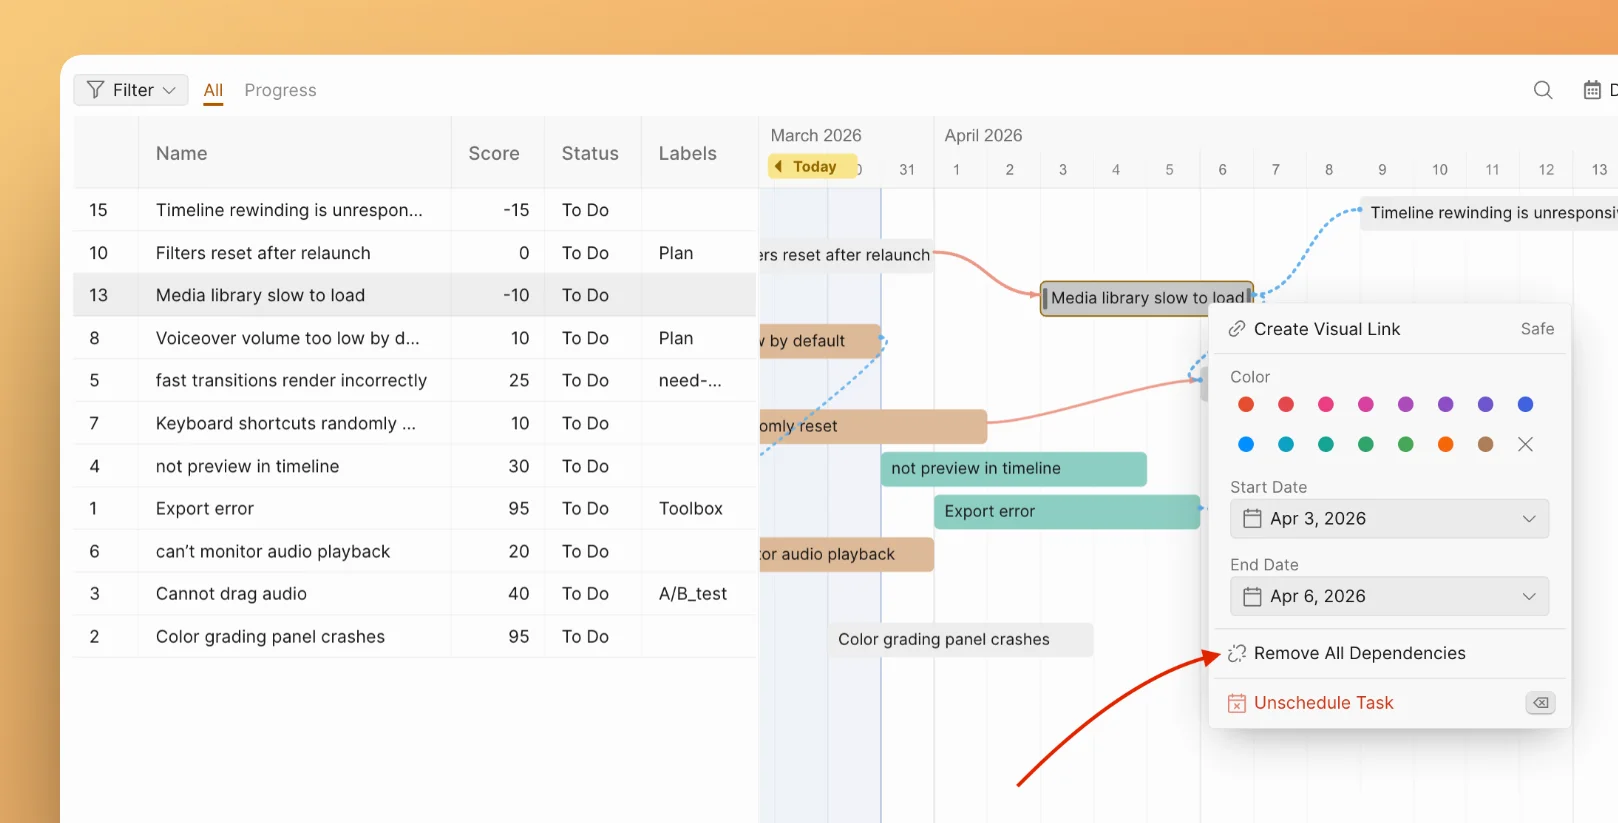Clear color with the X icon
Viewport: 1618px width, 823px height.
pyautogui.click(x=1525, y=444)
